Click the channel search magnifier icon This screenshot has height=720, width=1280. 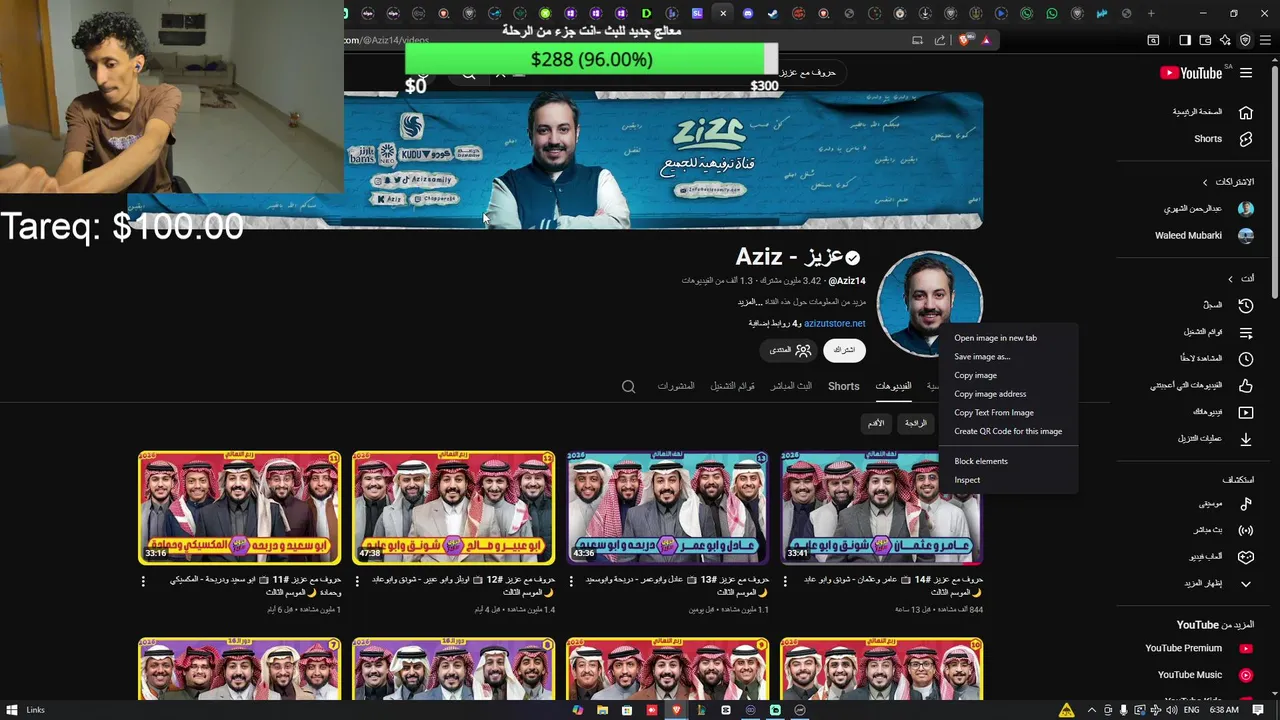click(x=628, y=386)
